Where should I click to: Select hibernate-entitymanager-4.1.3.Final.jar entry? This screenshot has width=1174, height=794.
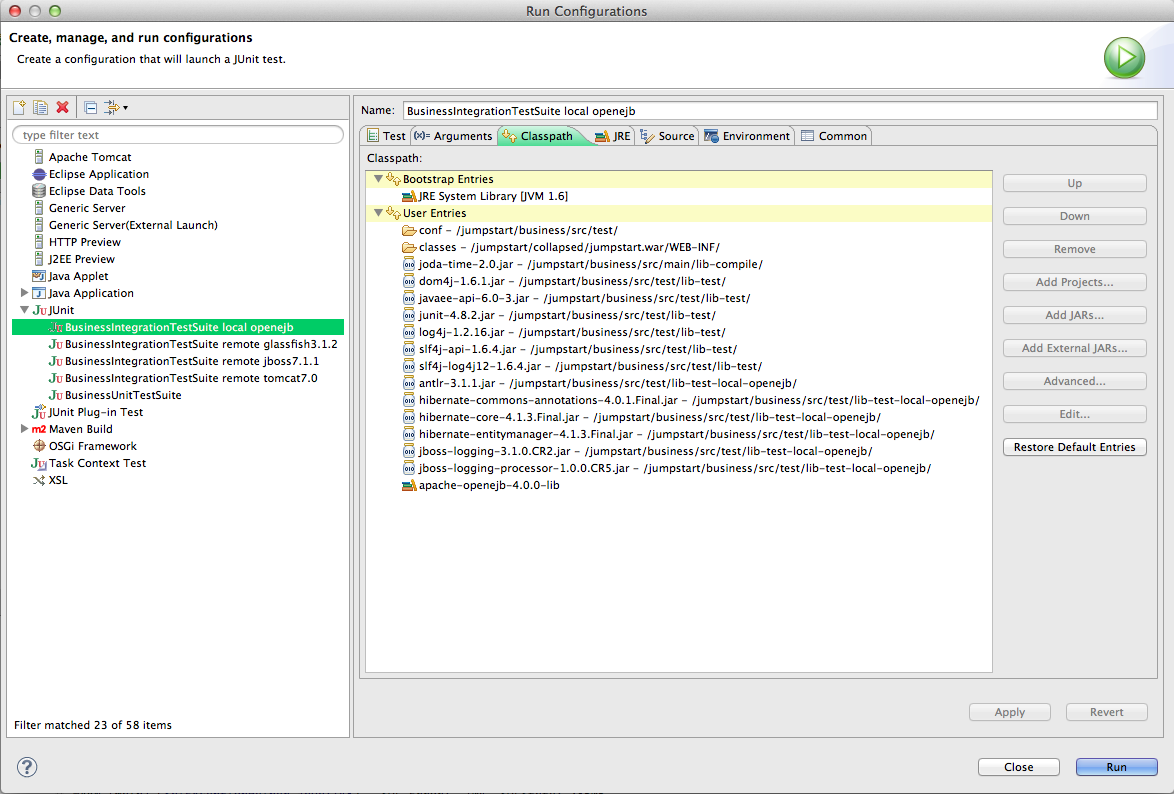pyautogui.click(x=669, y=434)
